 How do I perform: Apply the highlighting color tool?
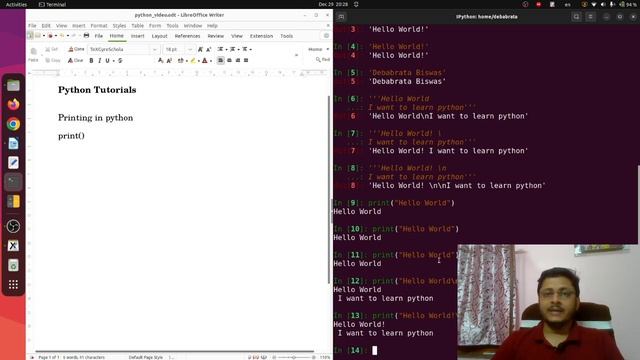193,60
